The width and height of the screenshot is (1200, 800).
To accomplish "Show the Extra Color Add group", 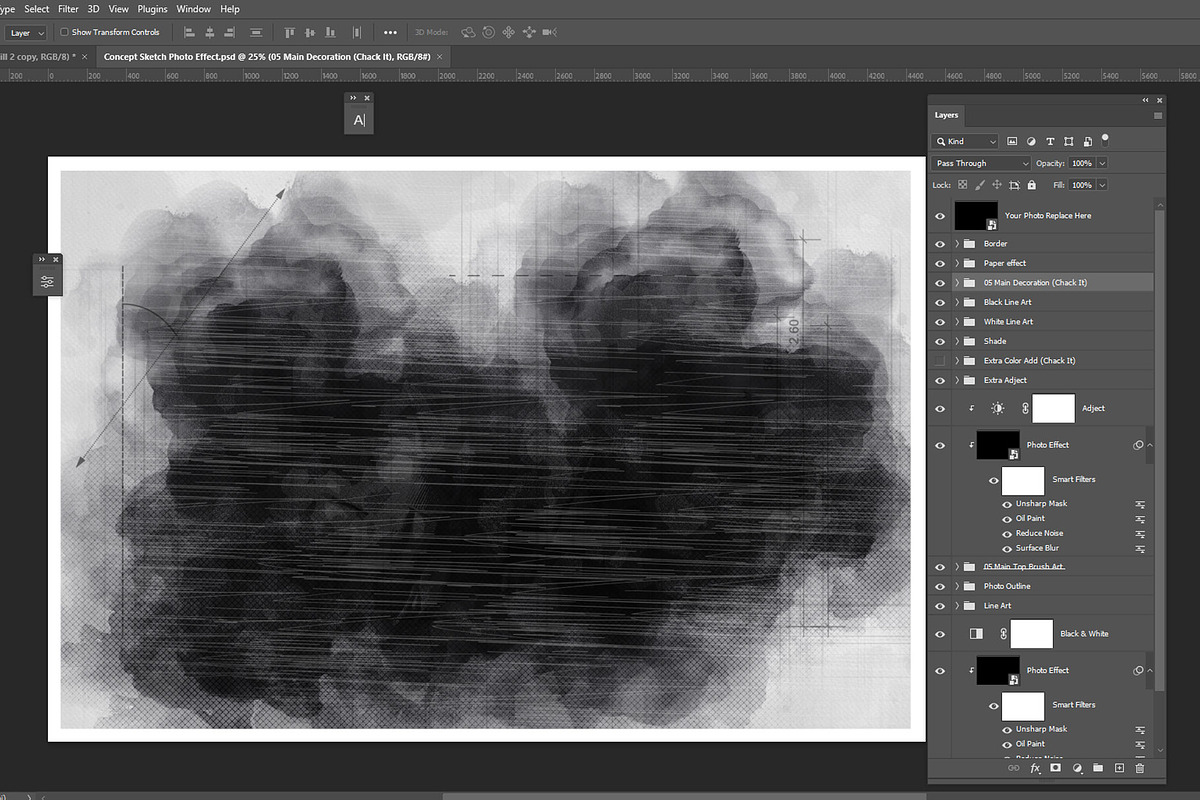I will [x=939, y=360].
